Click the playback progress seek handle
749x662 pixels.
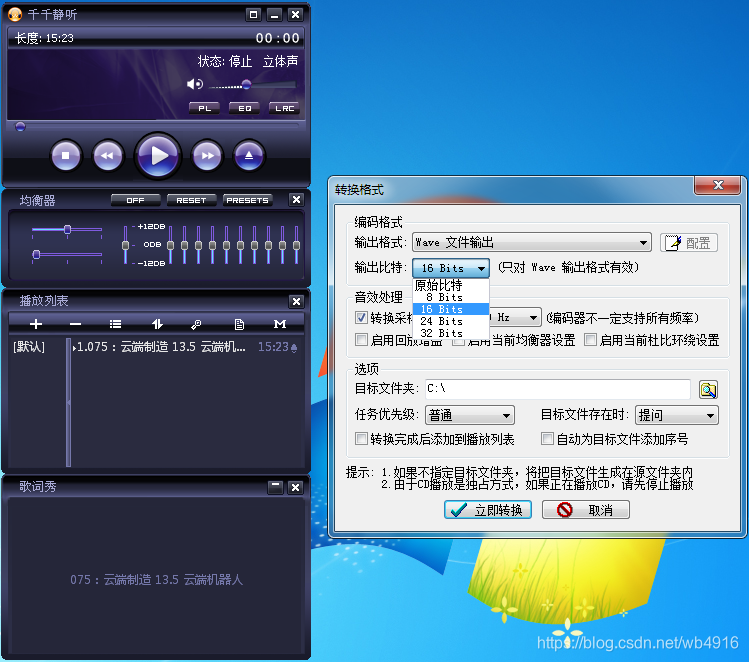click(x=20, y=127)
